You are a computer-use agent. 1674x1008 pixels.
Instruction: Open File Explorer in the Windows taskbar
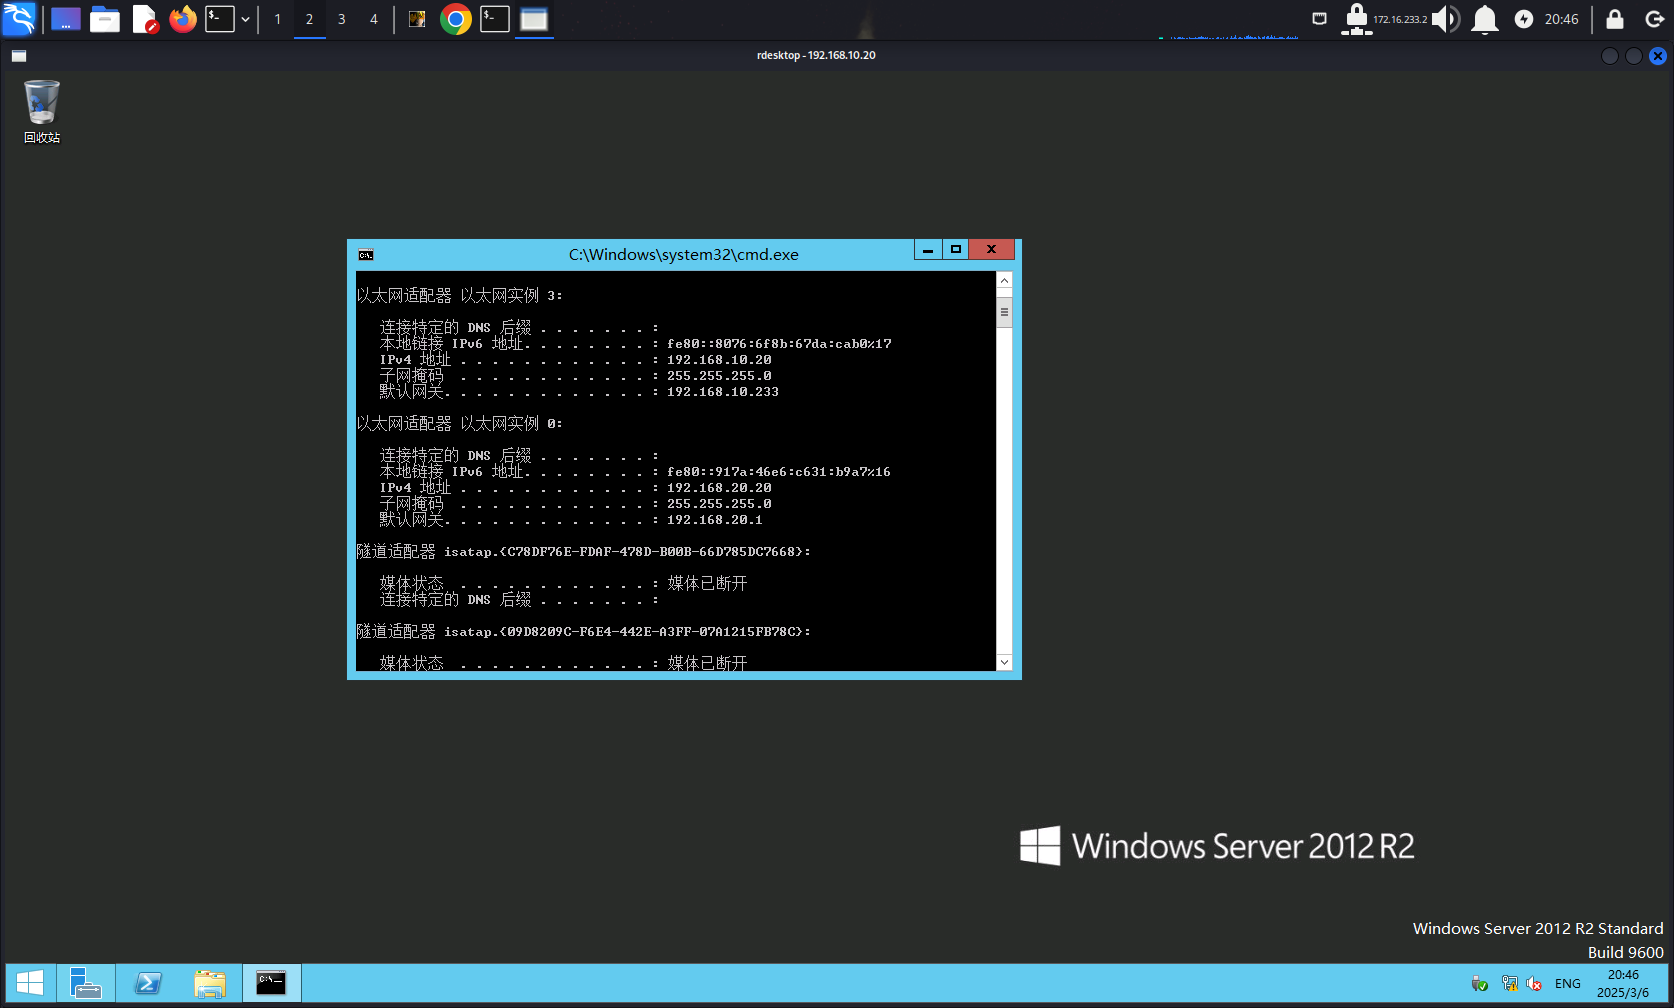[210, 984]
